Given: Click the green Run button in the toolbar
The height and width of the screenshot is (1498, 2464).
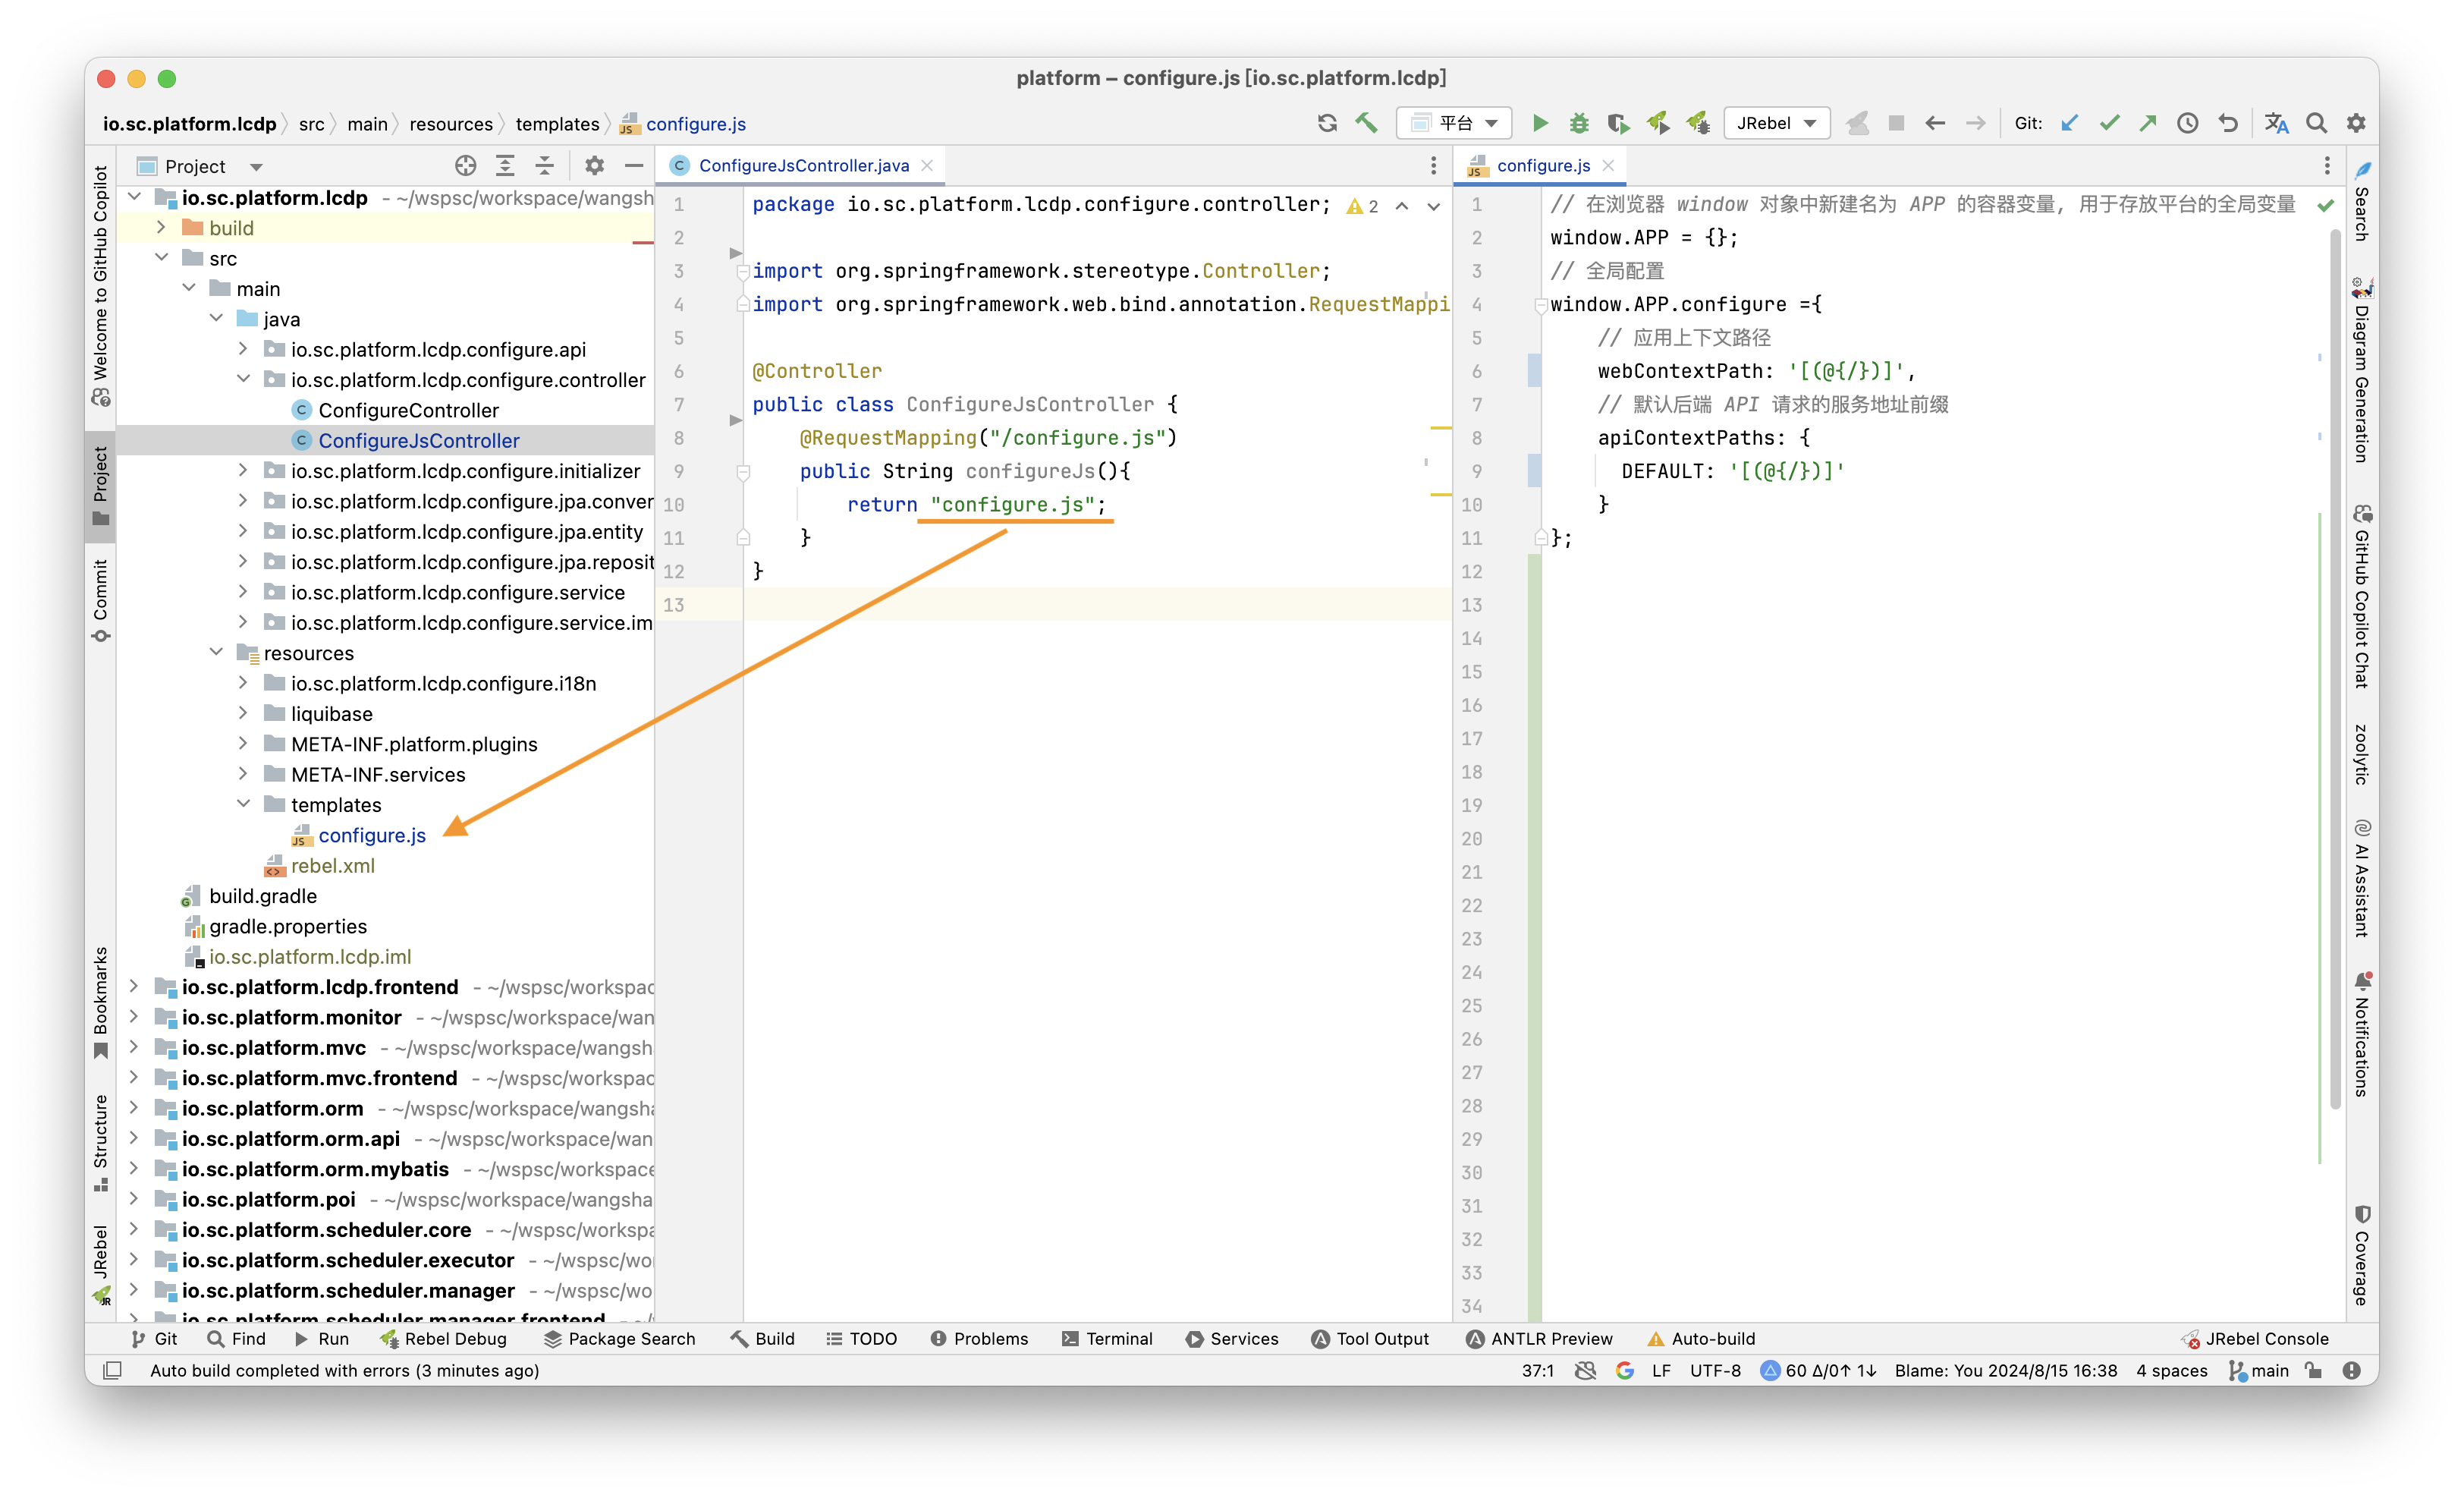Looking at the screenshot, I should pos(1540,123).
